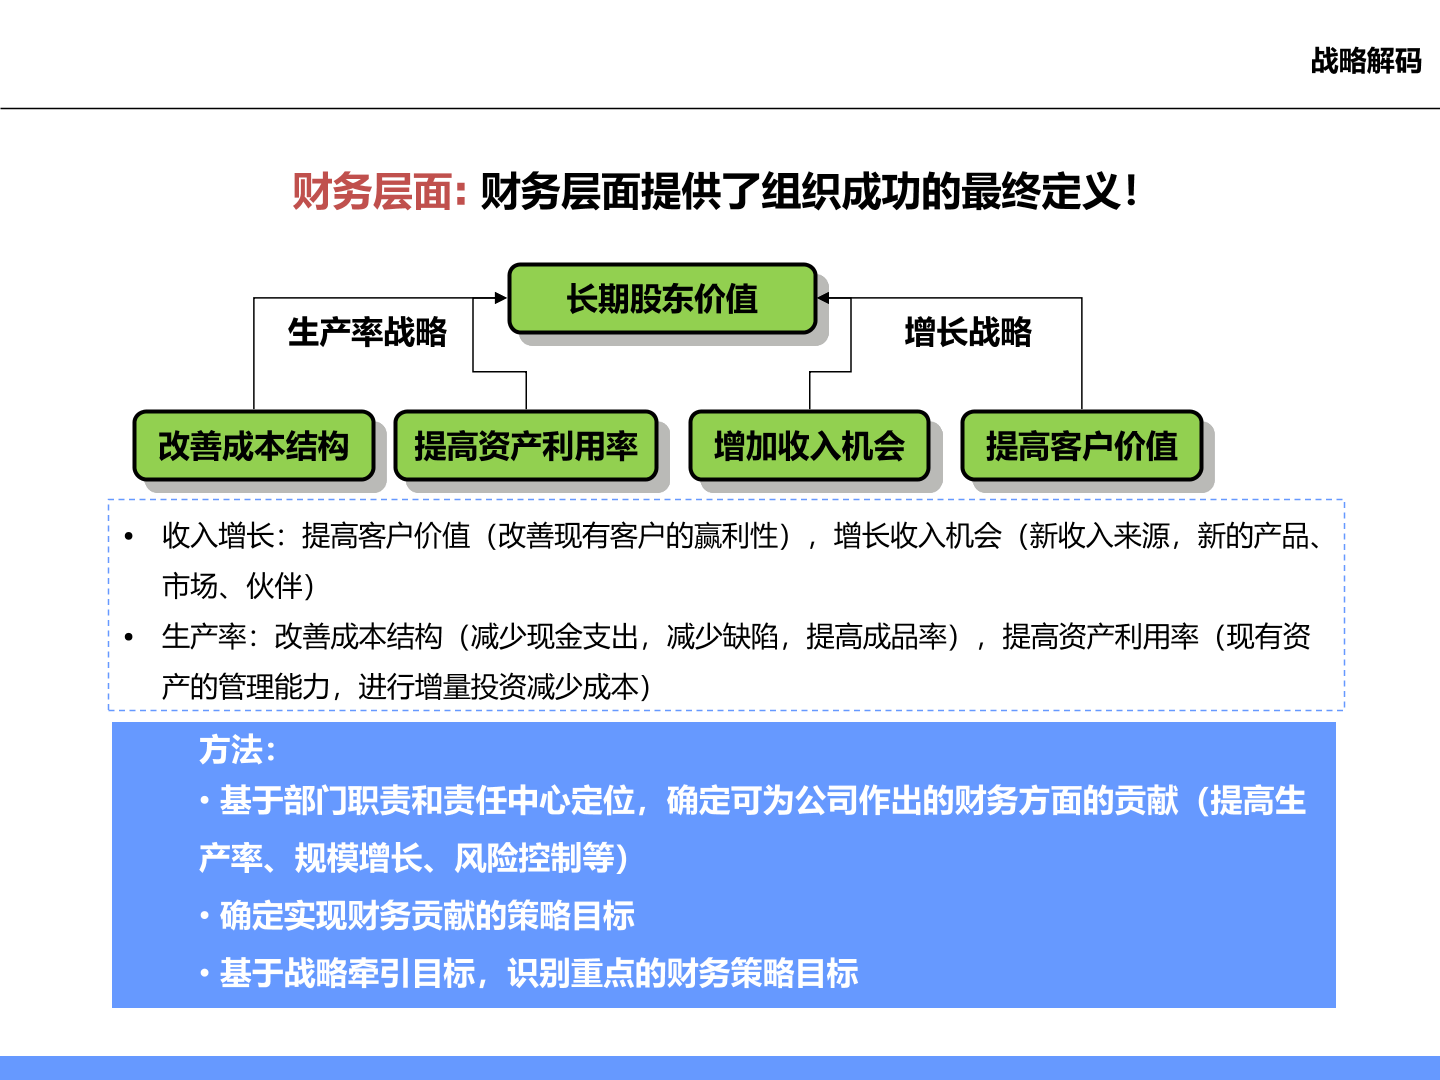This screenshot has width=1440, height=1080.
Task: Click the bullet 确定实现财务贡献的策略目标
Action: coord(417,916)
